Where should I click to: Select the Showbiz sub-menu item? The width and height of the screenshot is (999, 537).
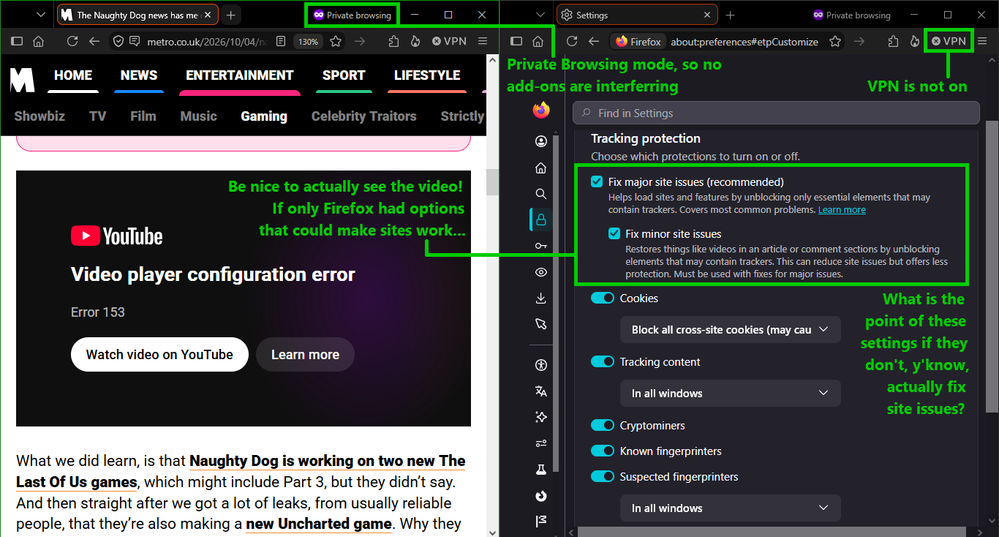(40, 117)
